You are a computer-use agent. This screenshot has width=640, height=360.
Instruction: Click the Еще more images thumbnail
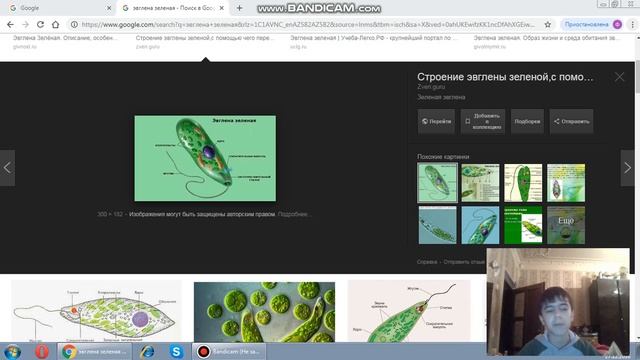566,225
